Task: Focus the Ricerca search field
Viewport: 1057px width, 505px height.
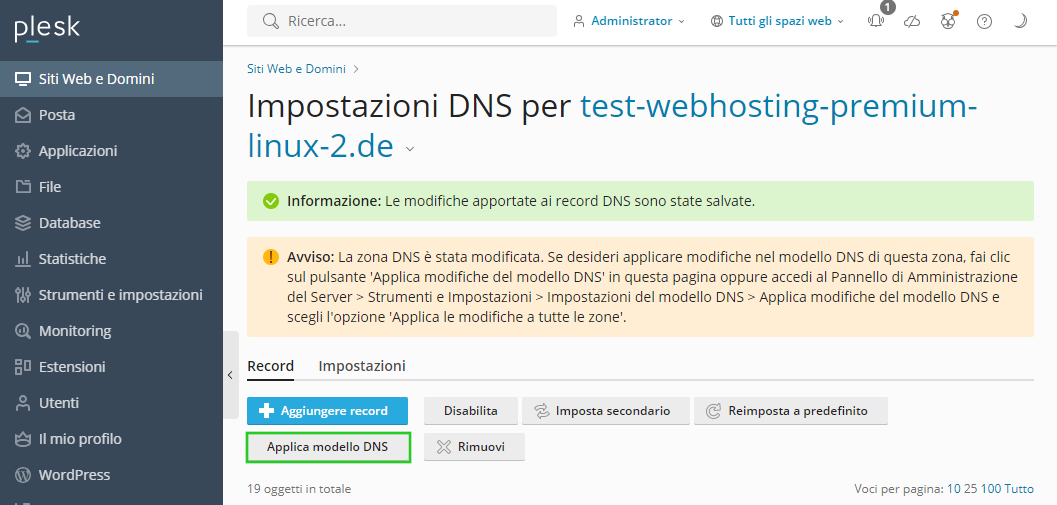Action: coord(402,21)
